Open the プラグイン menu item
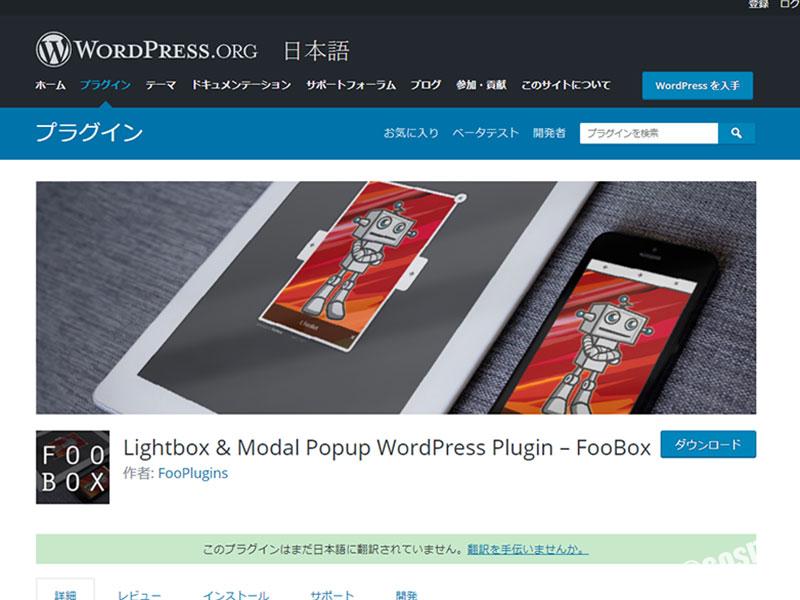 (x=106, y=85)
